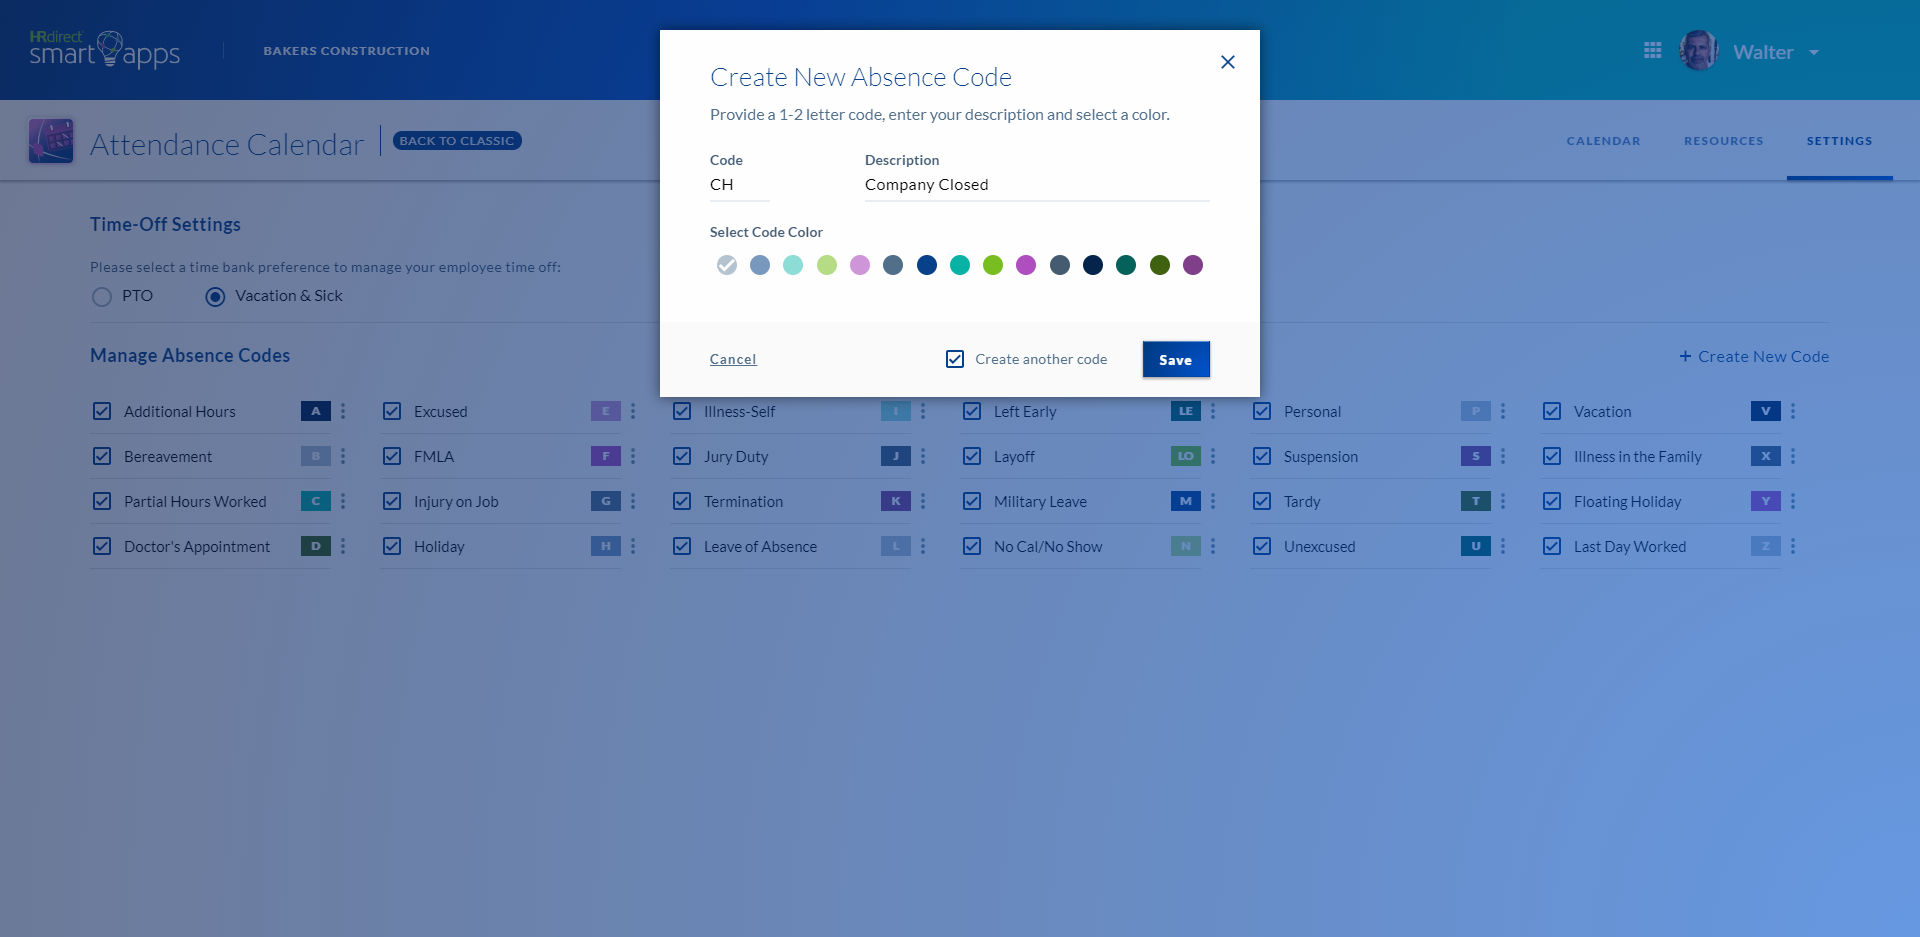Select the PTO radio button
The width and height of the screenshot is (1920, 937).
[101, 296]
